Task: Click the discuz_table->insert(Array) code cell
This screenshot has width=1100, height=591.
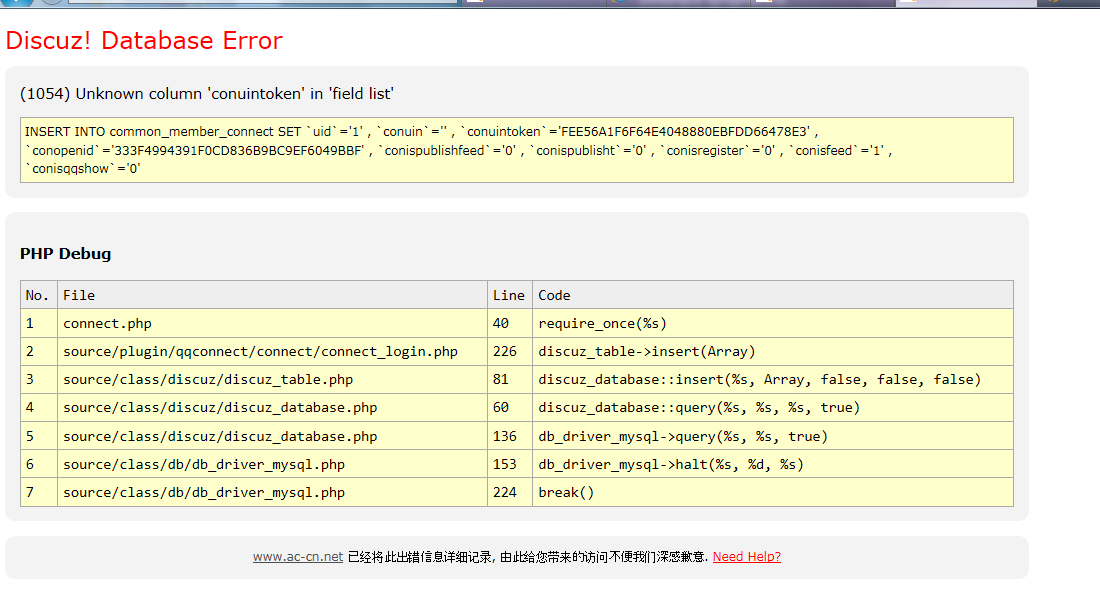Action: (x=646, y=351)
